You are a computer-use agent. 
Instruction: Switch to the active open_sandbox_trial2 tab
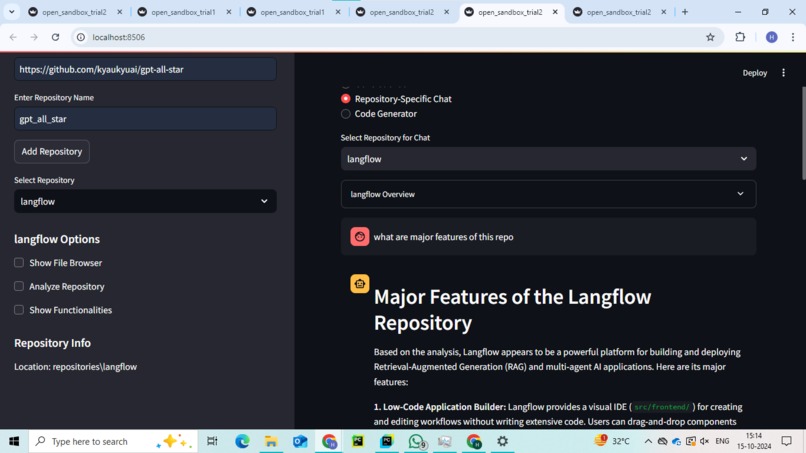[510, 12]
